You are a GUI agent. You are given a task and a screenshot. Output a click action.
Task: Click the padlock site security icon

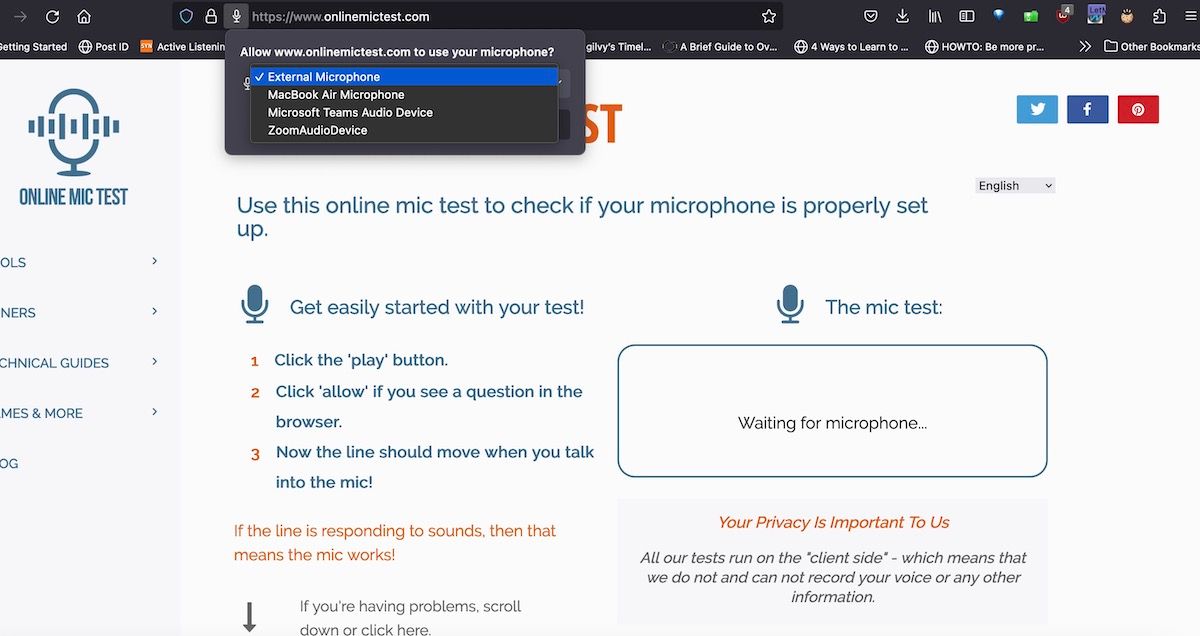click(x=211, y=16)
